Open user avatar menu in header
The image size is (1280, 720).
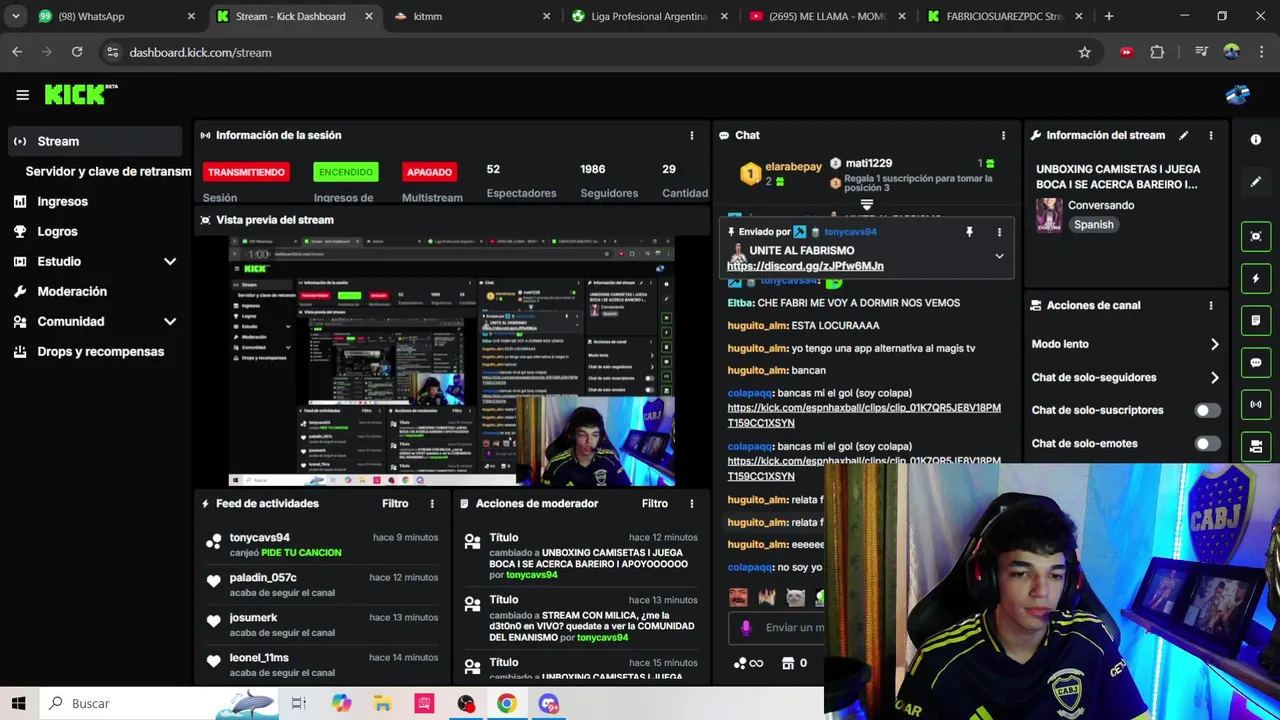[x=1237, y=95]
